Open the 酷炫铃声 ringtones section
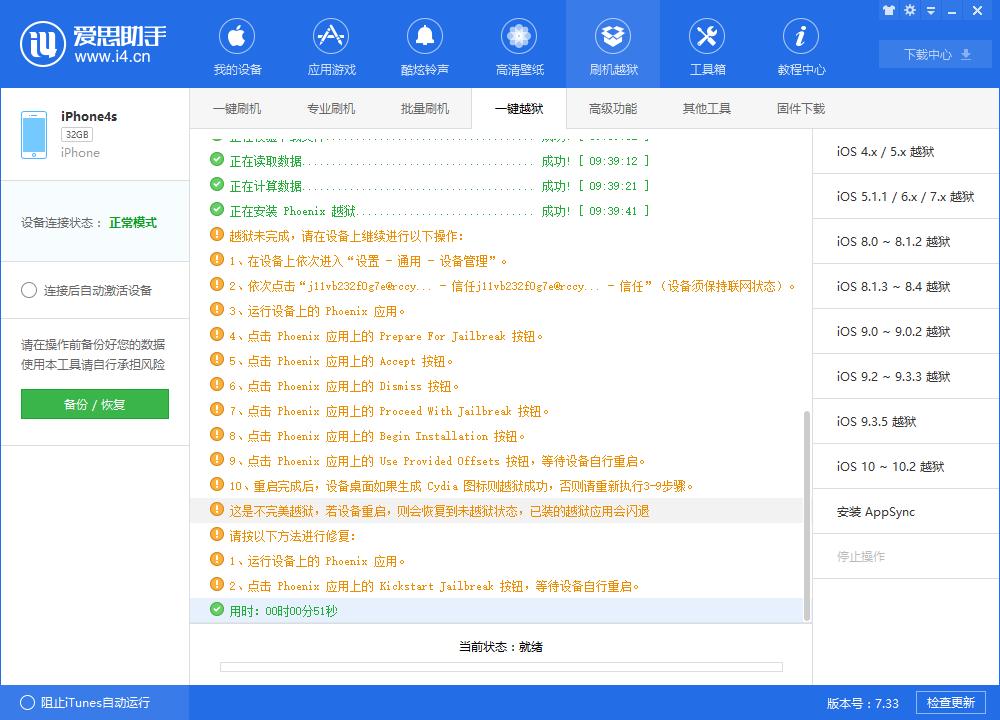Viewport: 1000px width, 720px height. (x=424, y=44)
